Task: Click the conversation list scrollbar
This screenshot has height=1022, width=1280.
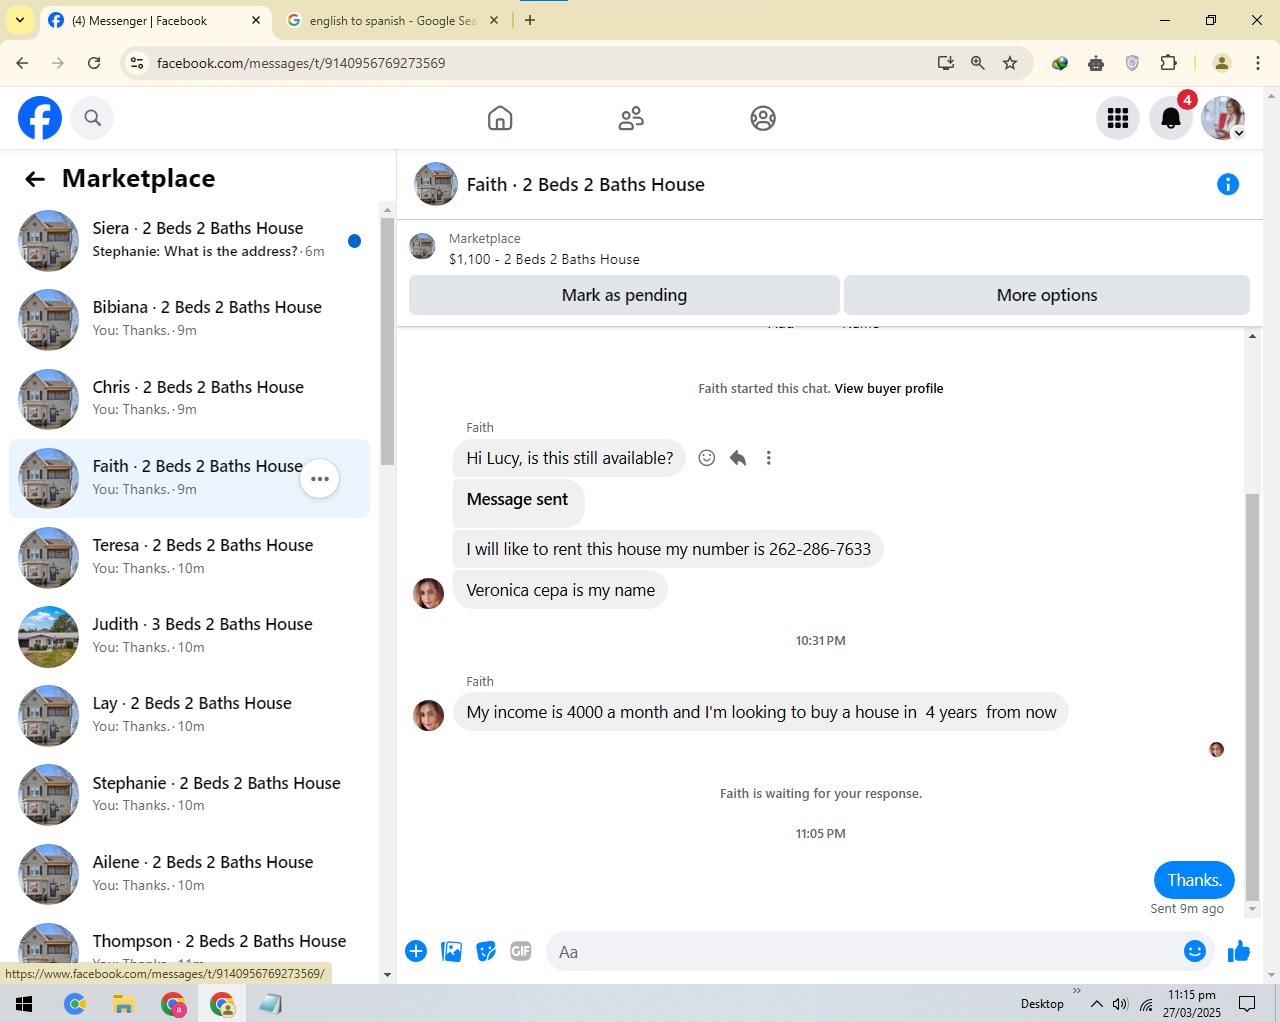Action: pyautogui.click(x=387, y=340)
